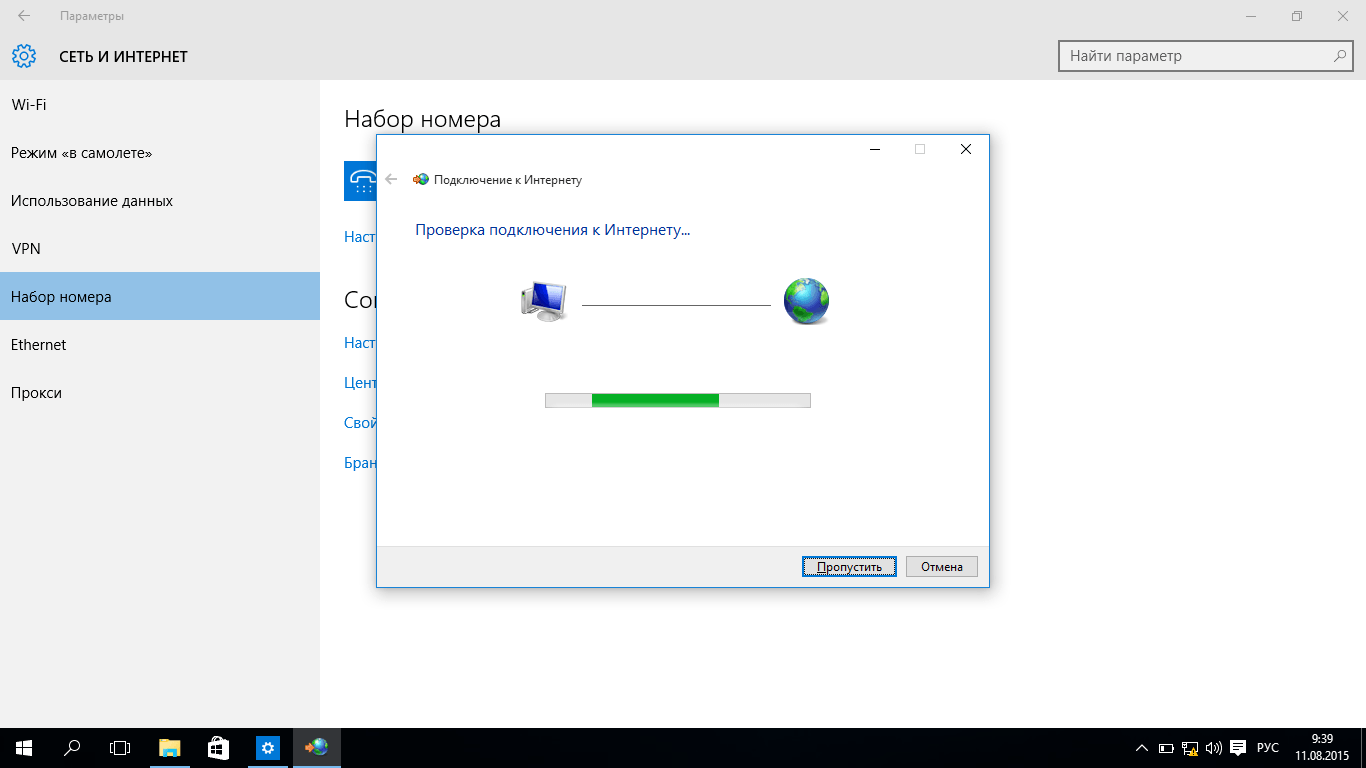Click the Набор номера page heading
Image resolution: width=1366 pixels, height=768 pixels.
[422, 119]
